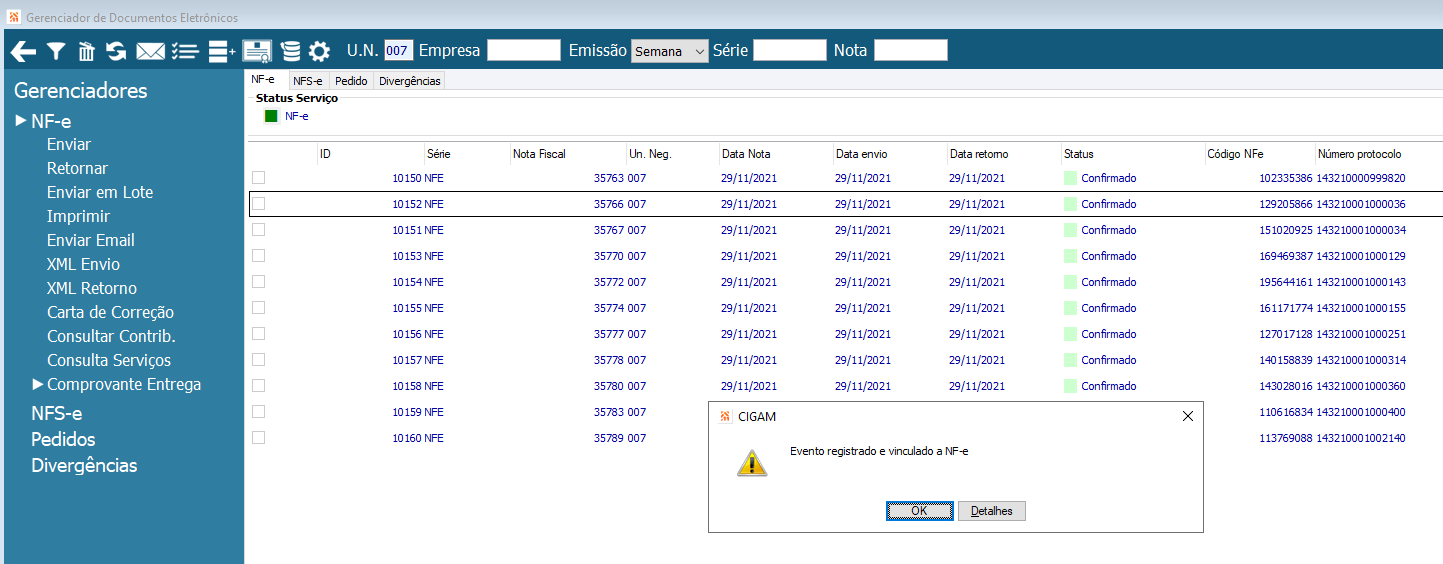Click OK in the CIGAM dialog
The image size is (1443, 564).
(919, 511)
